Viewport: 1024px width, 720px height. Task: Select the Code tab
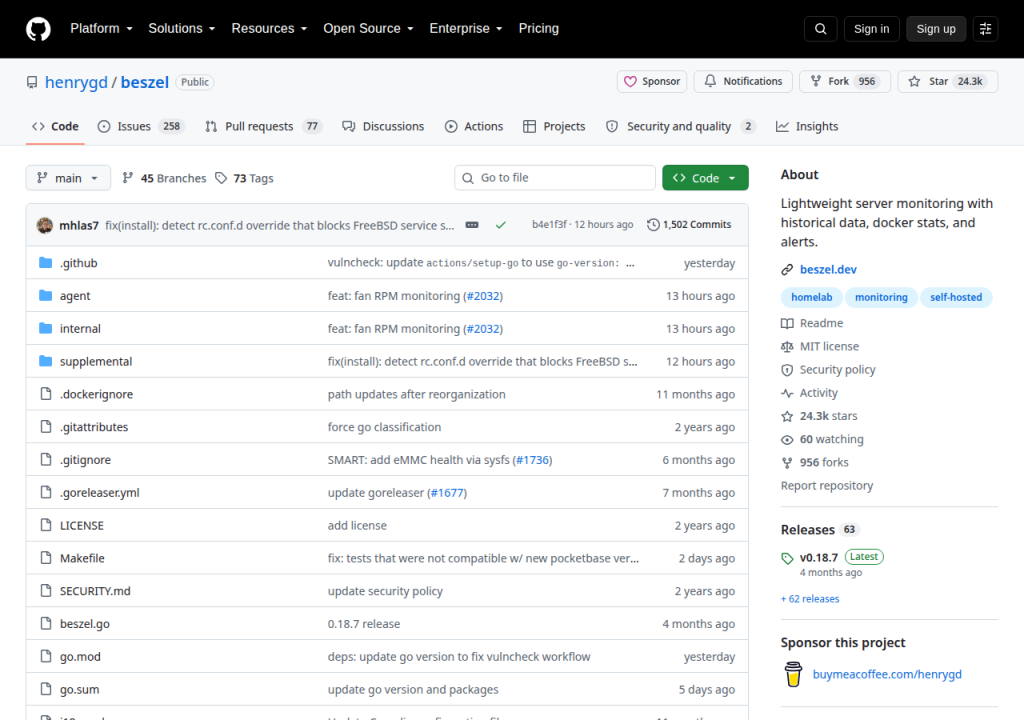click(56, 126)
